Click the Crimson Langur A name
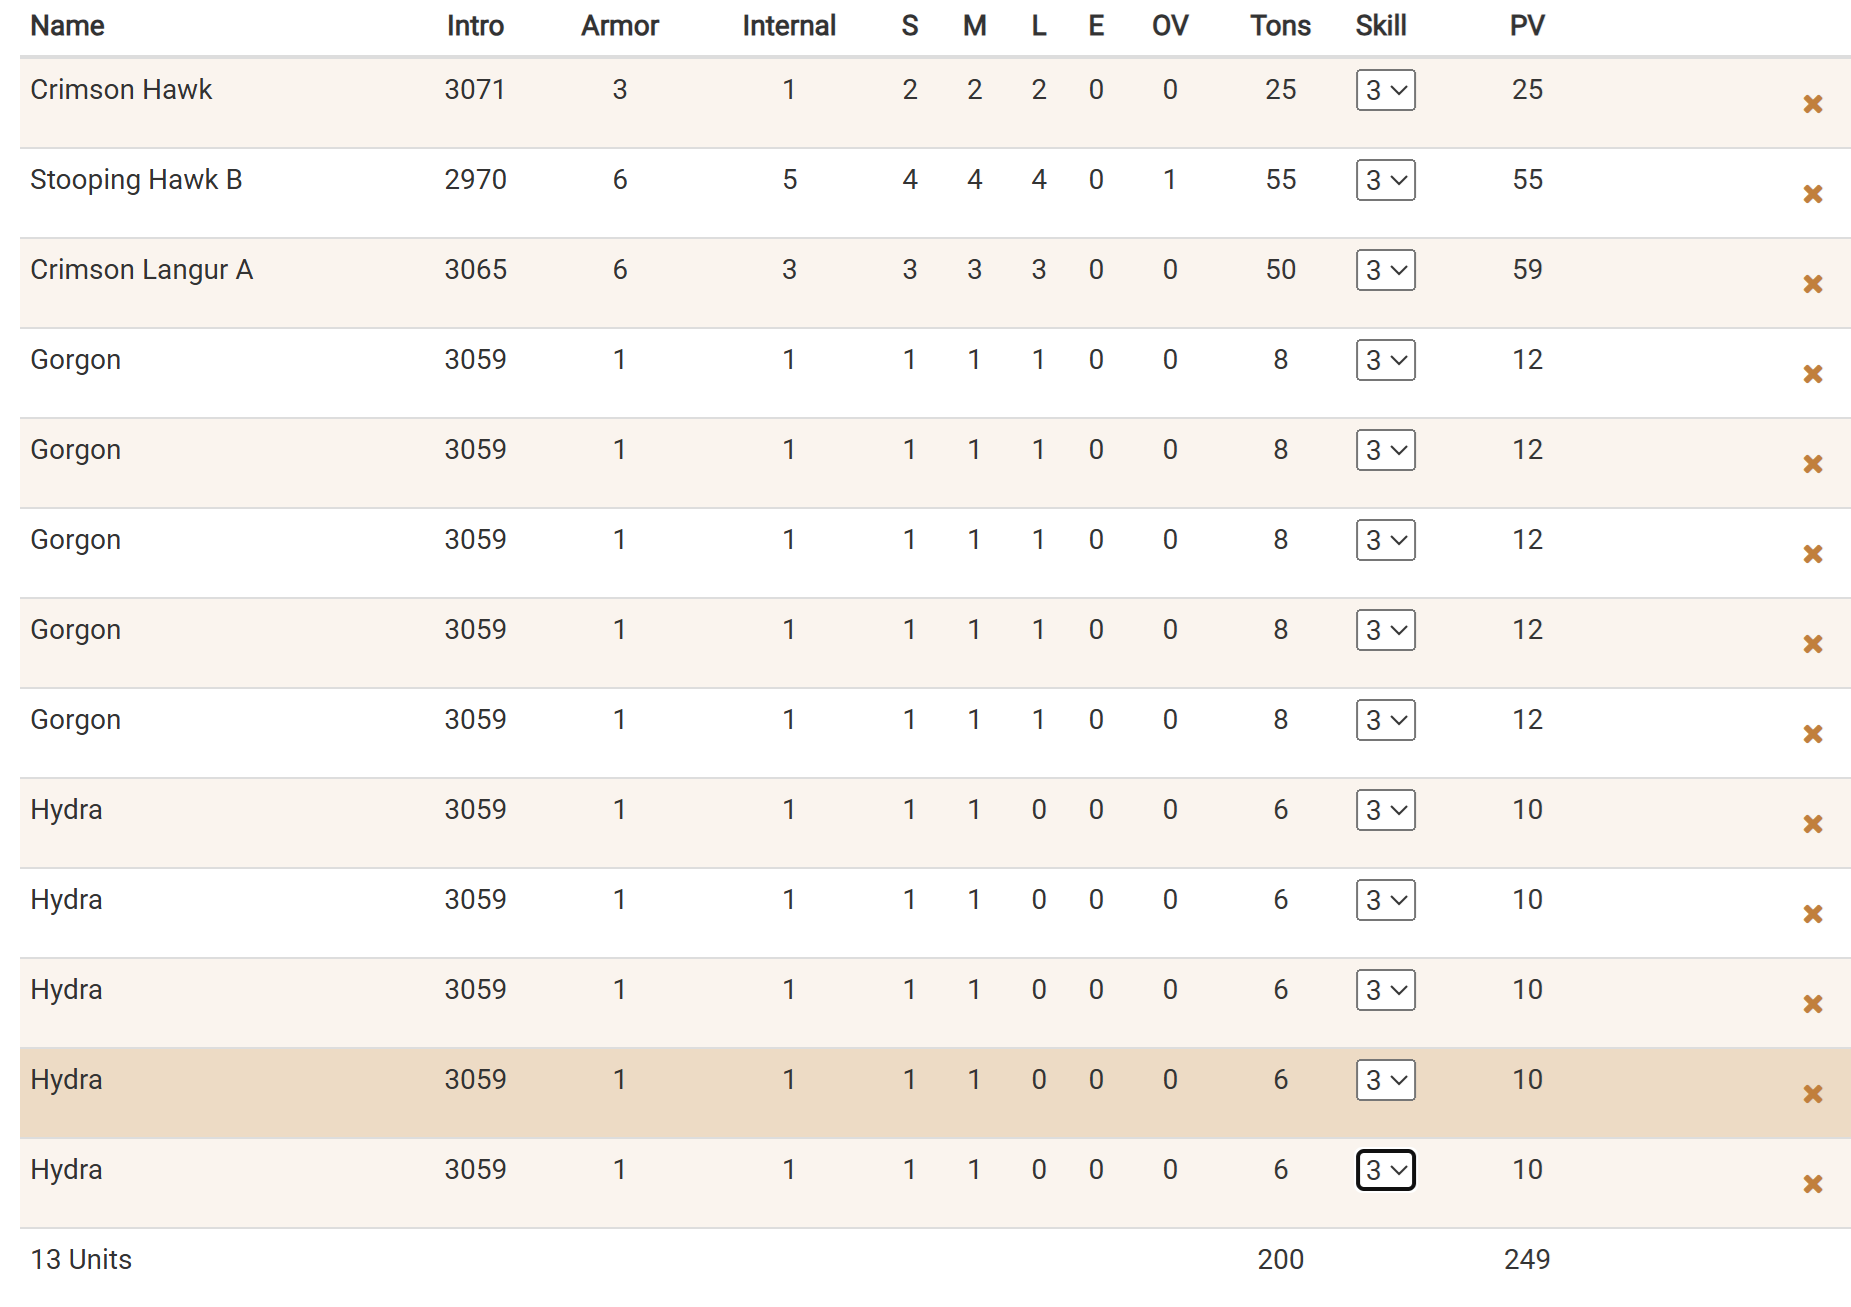 141,270
